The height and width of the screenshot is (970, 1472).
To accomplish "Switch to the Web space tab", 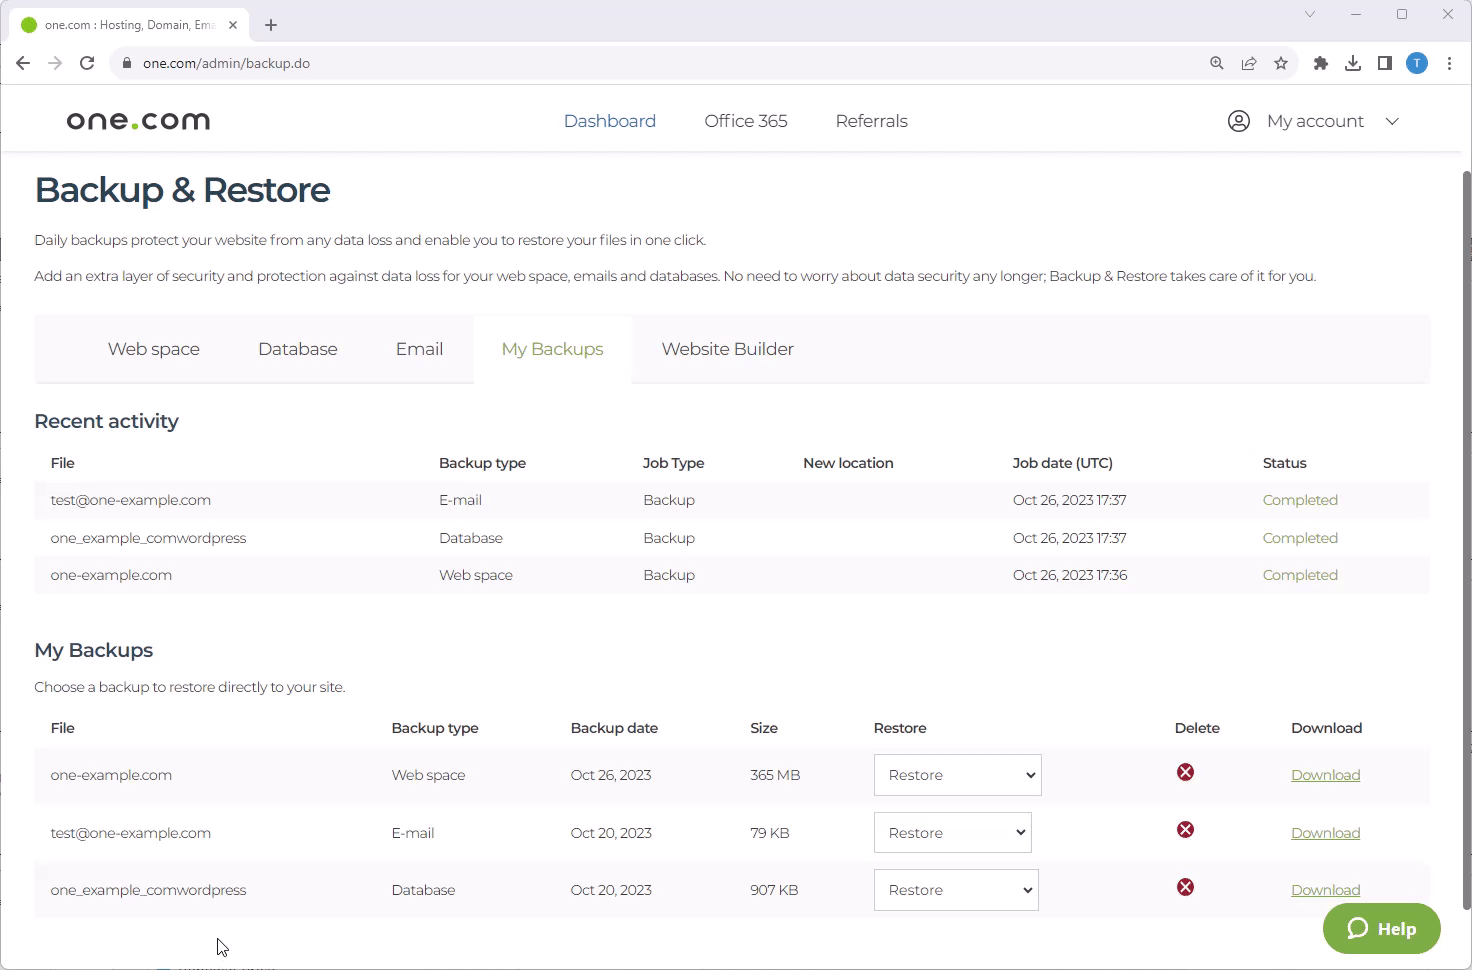I will coord(153,349).
